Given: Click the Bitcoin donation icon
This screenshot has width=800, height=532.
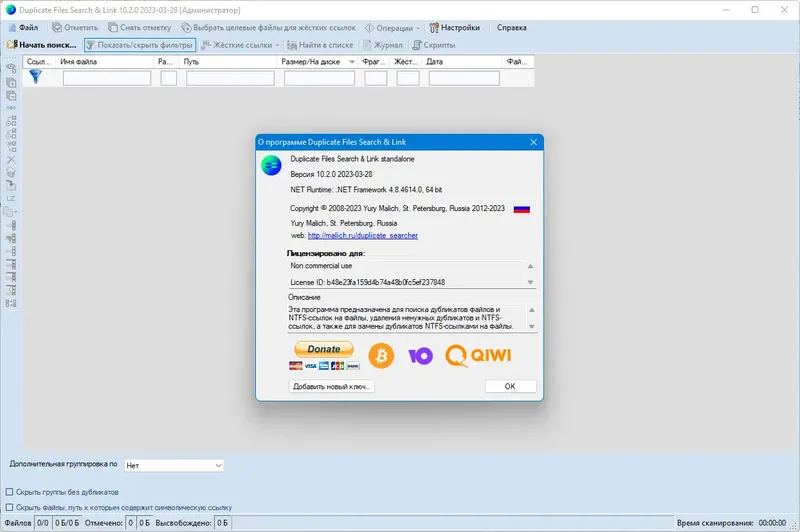Looking at the screenshot, I should coord(381,356).
